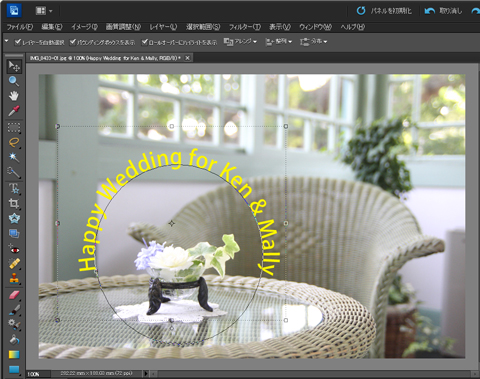Select the Horizontal Type tool

14,189
